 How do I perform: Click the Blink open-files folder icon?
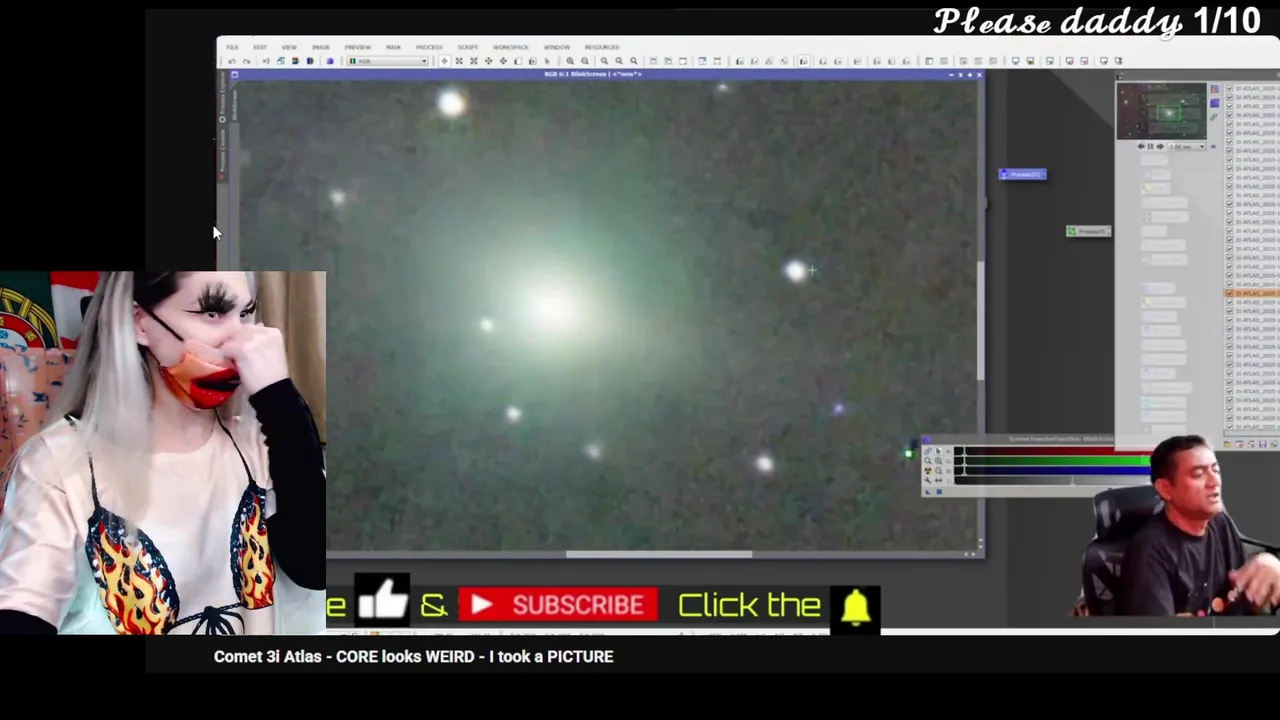(x=1227, y=444)
